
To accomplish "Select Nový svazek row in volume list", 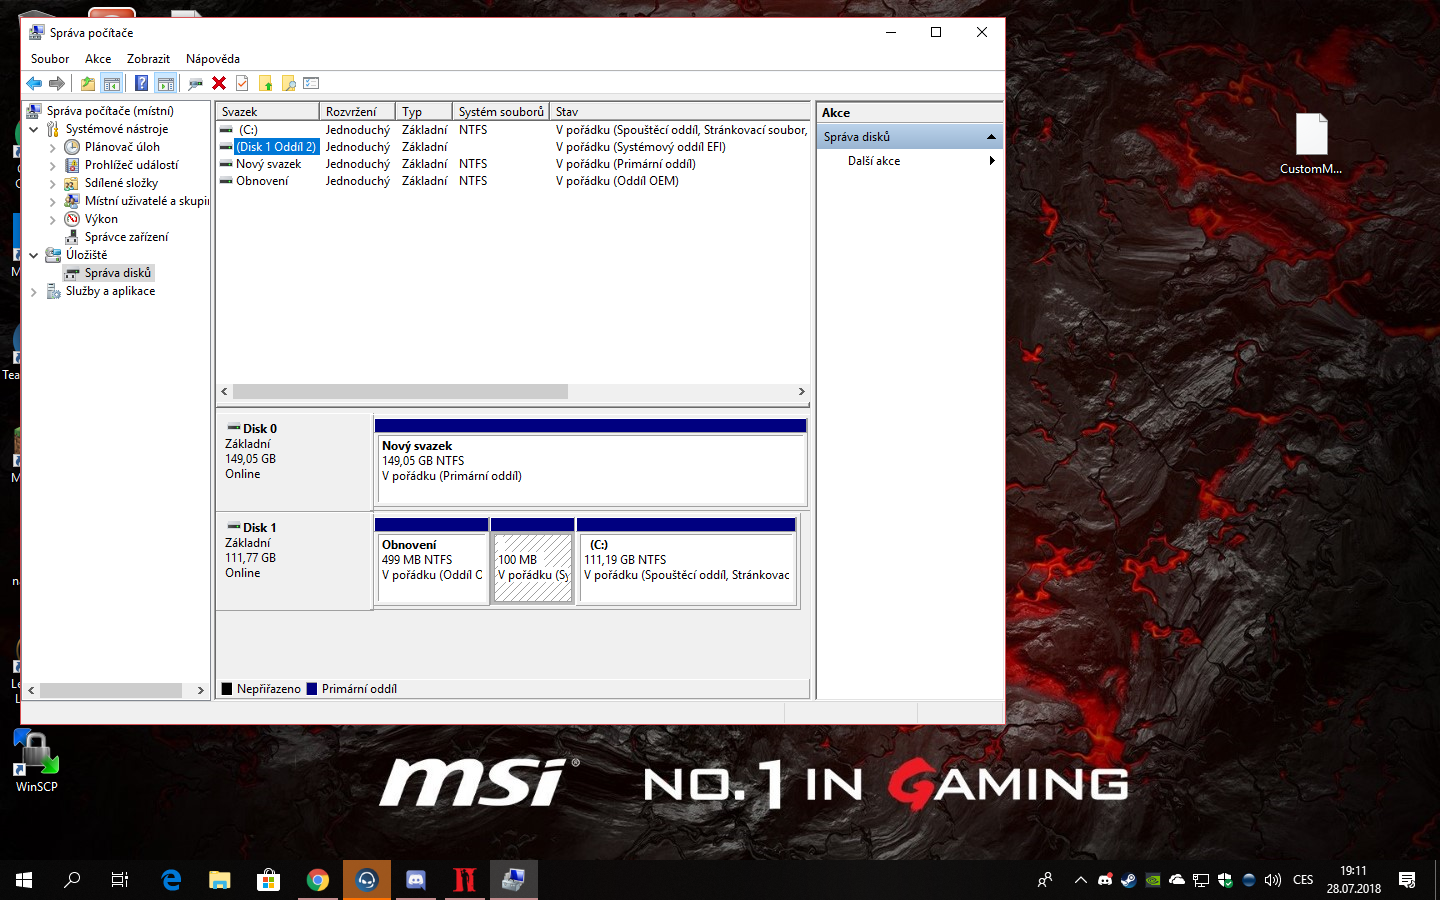I will (513, 164).
